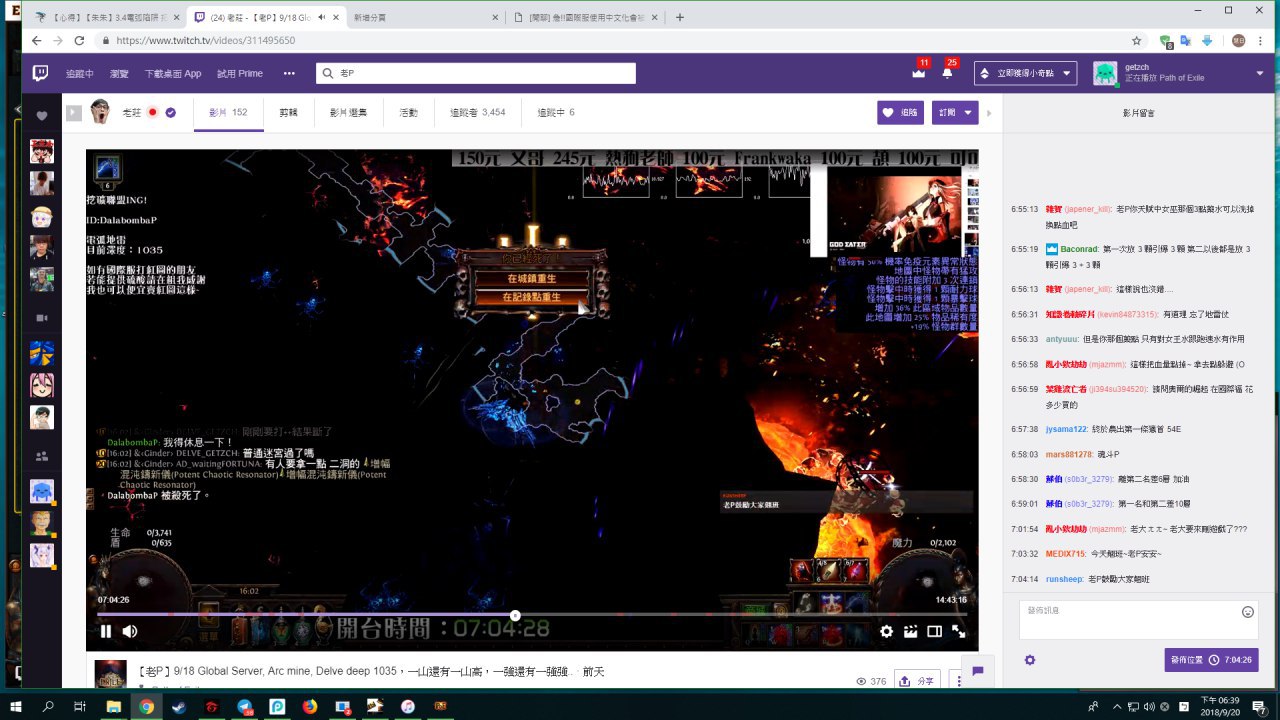Toggle fullscreen on the video player
This screenshot has width=1280, height=720.
[x=958, y=631]
